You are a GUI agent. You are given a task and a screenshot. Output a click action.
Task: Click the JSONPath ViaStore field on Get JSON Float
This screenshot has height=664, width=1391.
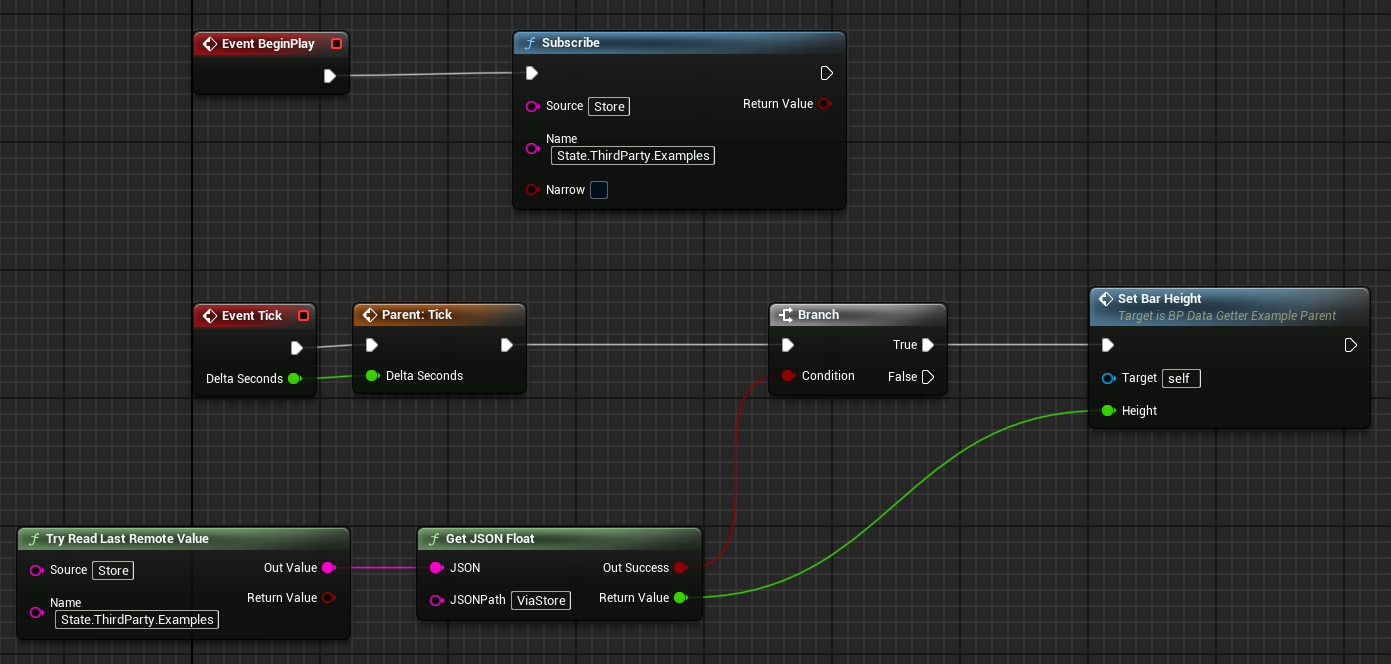coord(540,600)
